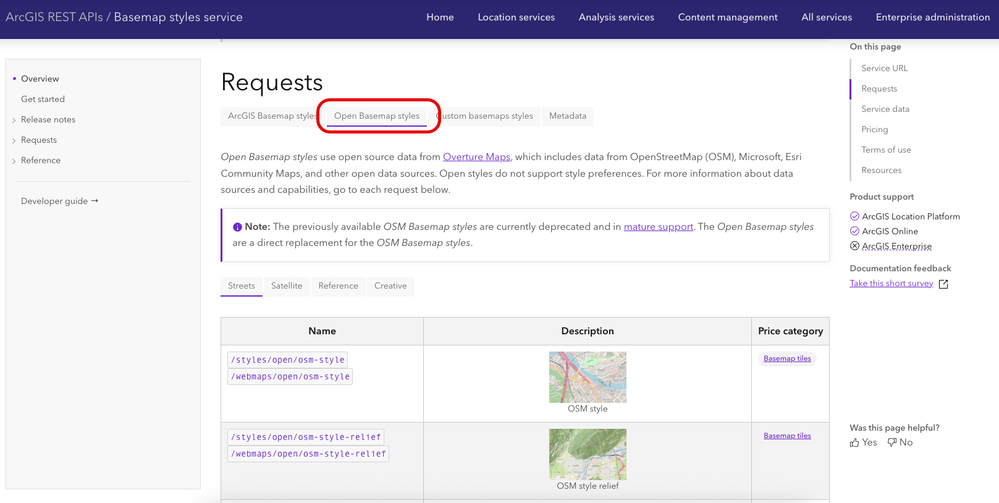Select the Streets sub-tab
Viewport: 999px width, 503px height.
[241, 286]
